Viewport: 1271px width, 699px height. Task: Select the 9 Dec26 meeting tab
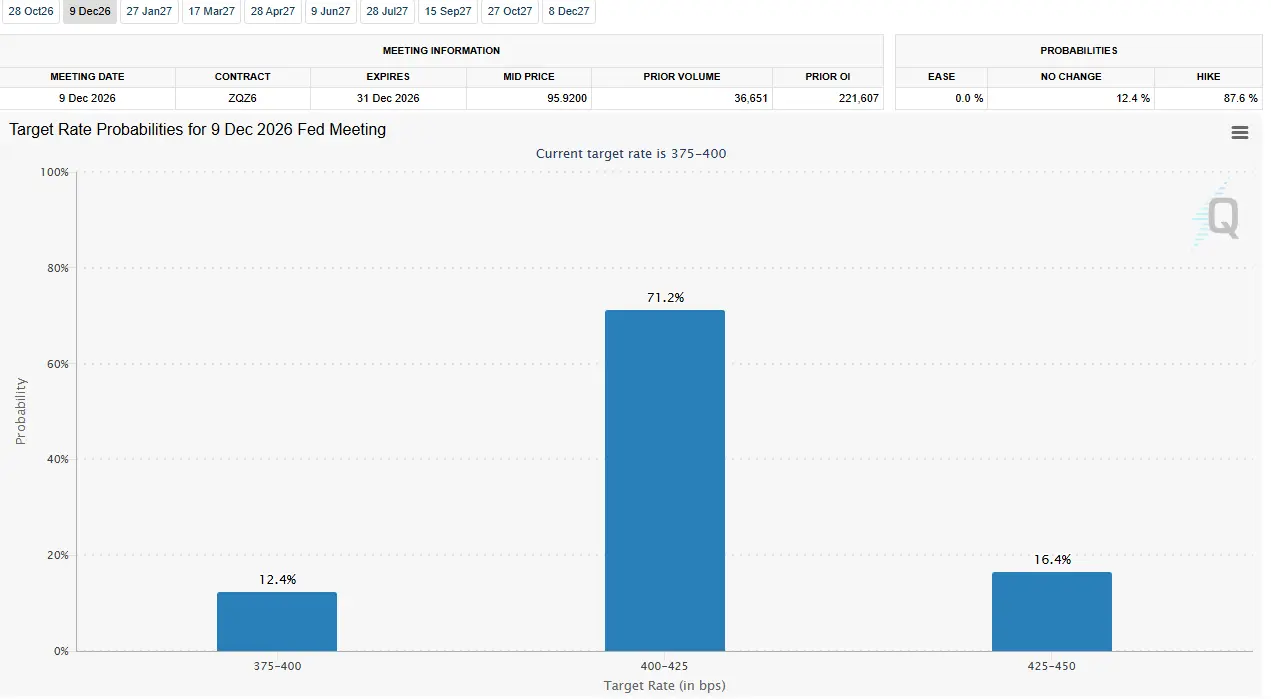90,12
